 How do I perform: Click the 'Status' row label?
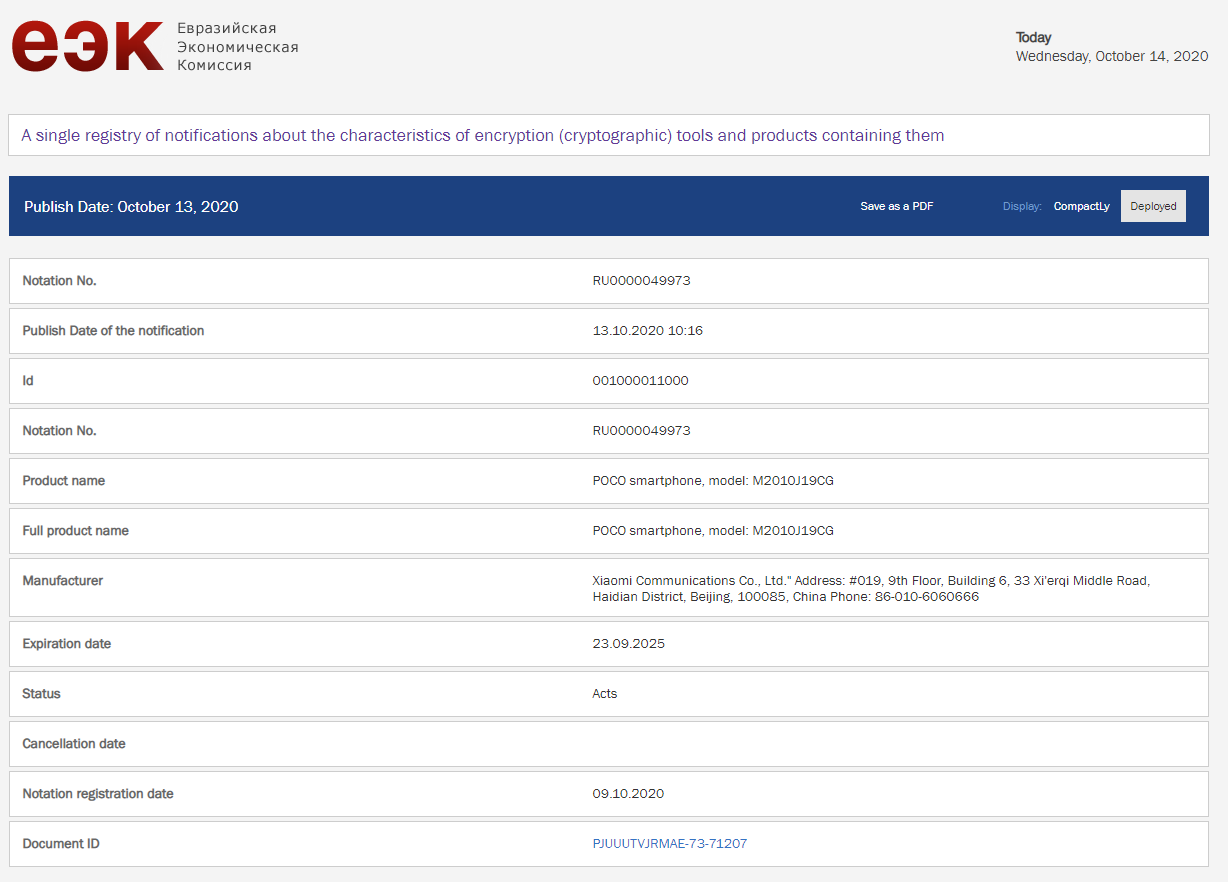pyautogui.click(x=42, y=694)
